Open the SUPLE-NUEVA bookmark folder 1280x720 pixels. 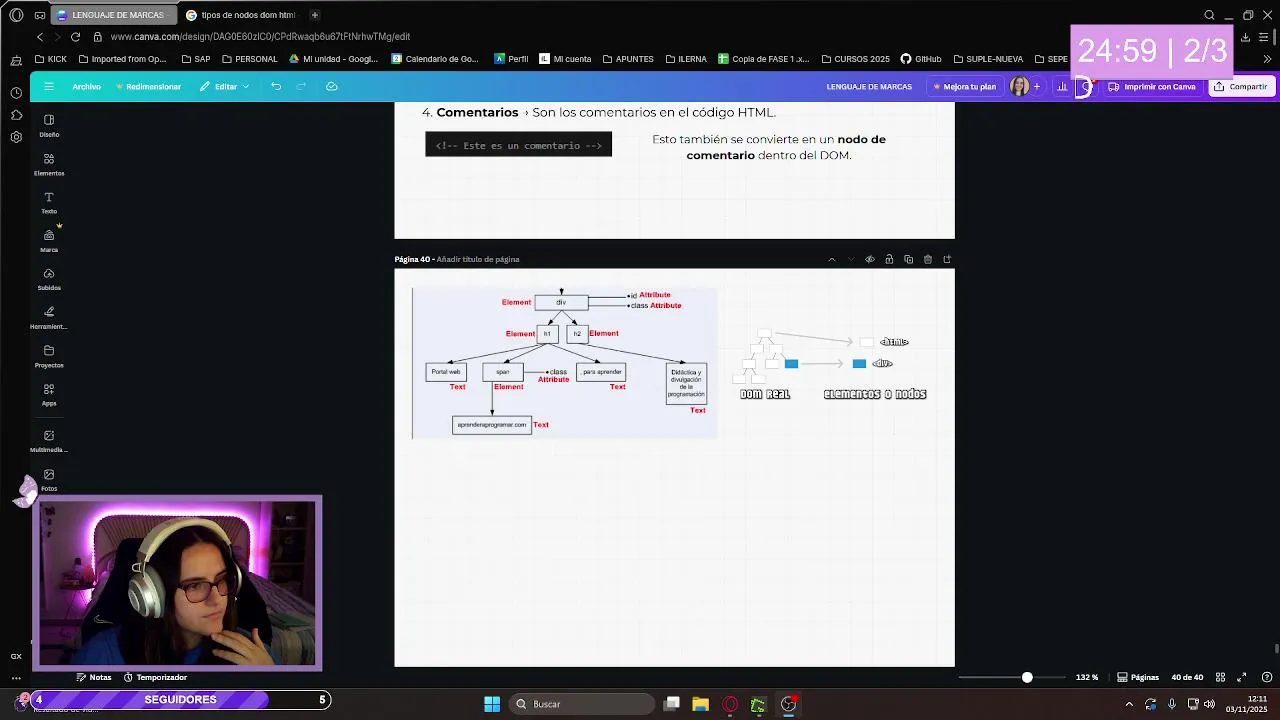[x=989, y=59]
